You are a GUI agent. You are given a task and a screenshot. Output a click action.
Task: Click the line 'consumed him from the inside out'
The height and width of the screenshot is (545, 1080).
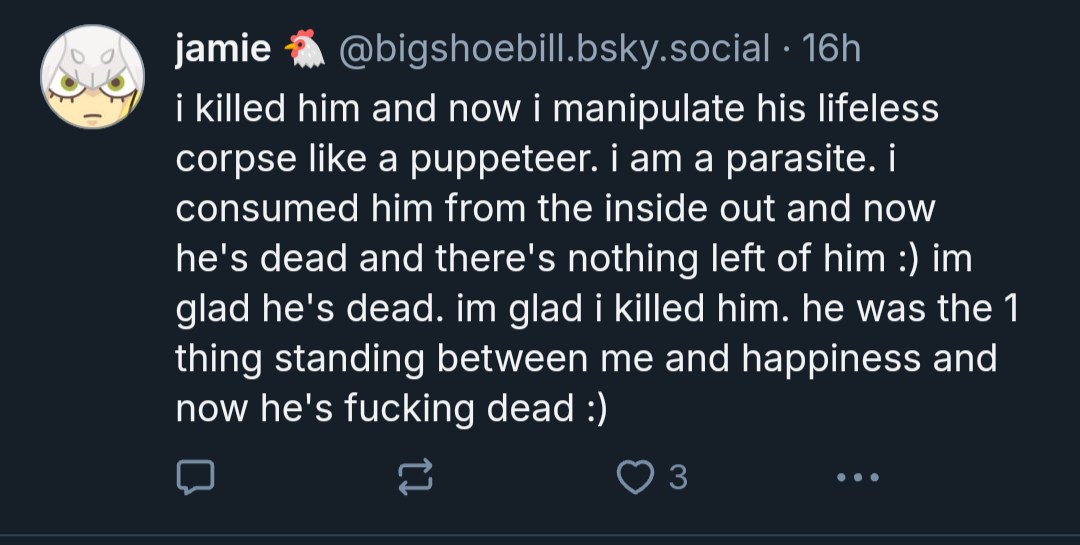[477, 209]
